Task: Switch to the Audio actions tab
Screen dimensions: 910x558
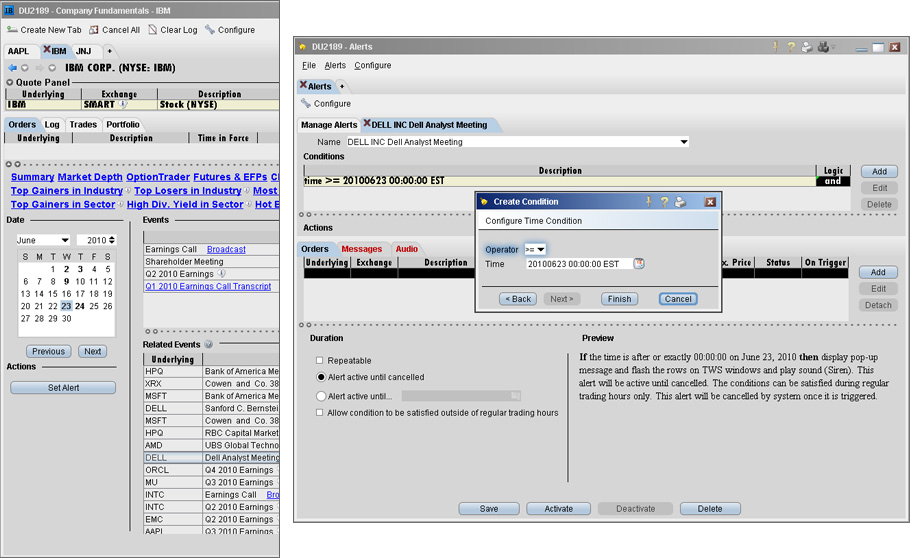Action: coord(406,249)
